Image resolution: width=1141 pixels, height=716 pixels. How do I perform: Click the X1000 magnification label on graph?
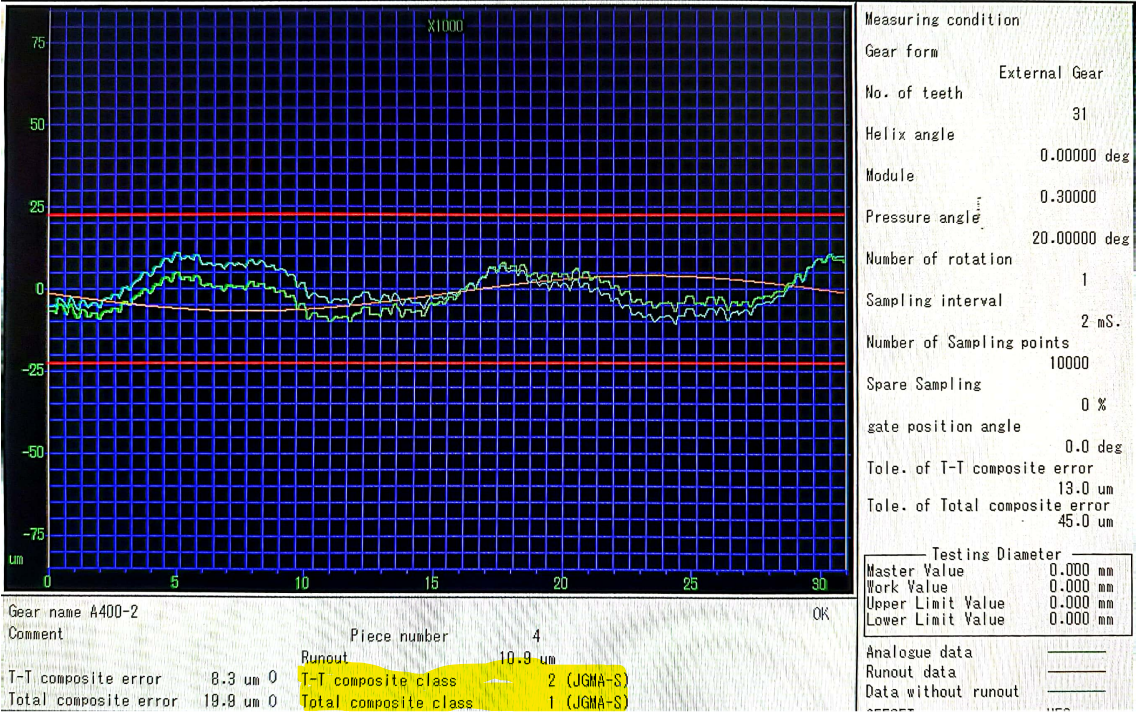click(445, 27)
